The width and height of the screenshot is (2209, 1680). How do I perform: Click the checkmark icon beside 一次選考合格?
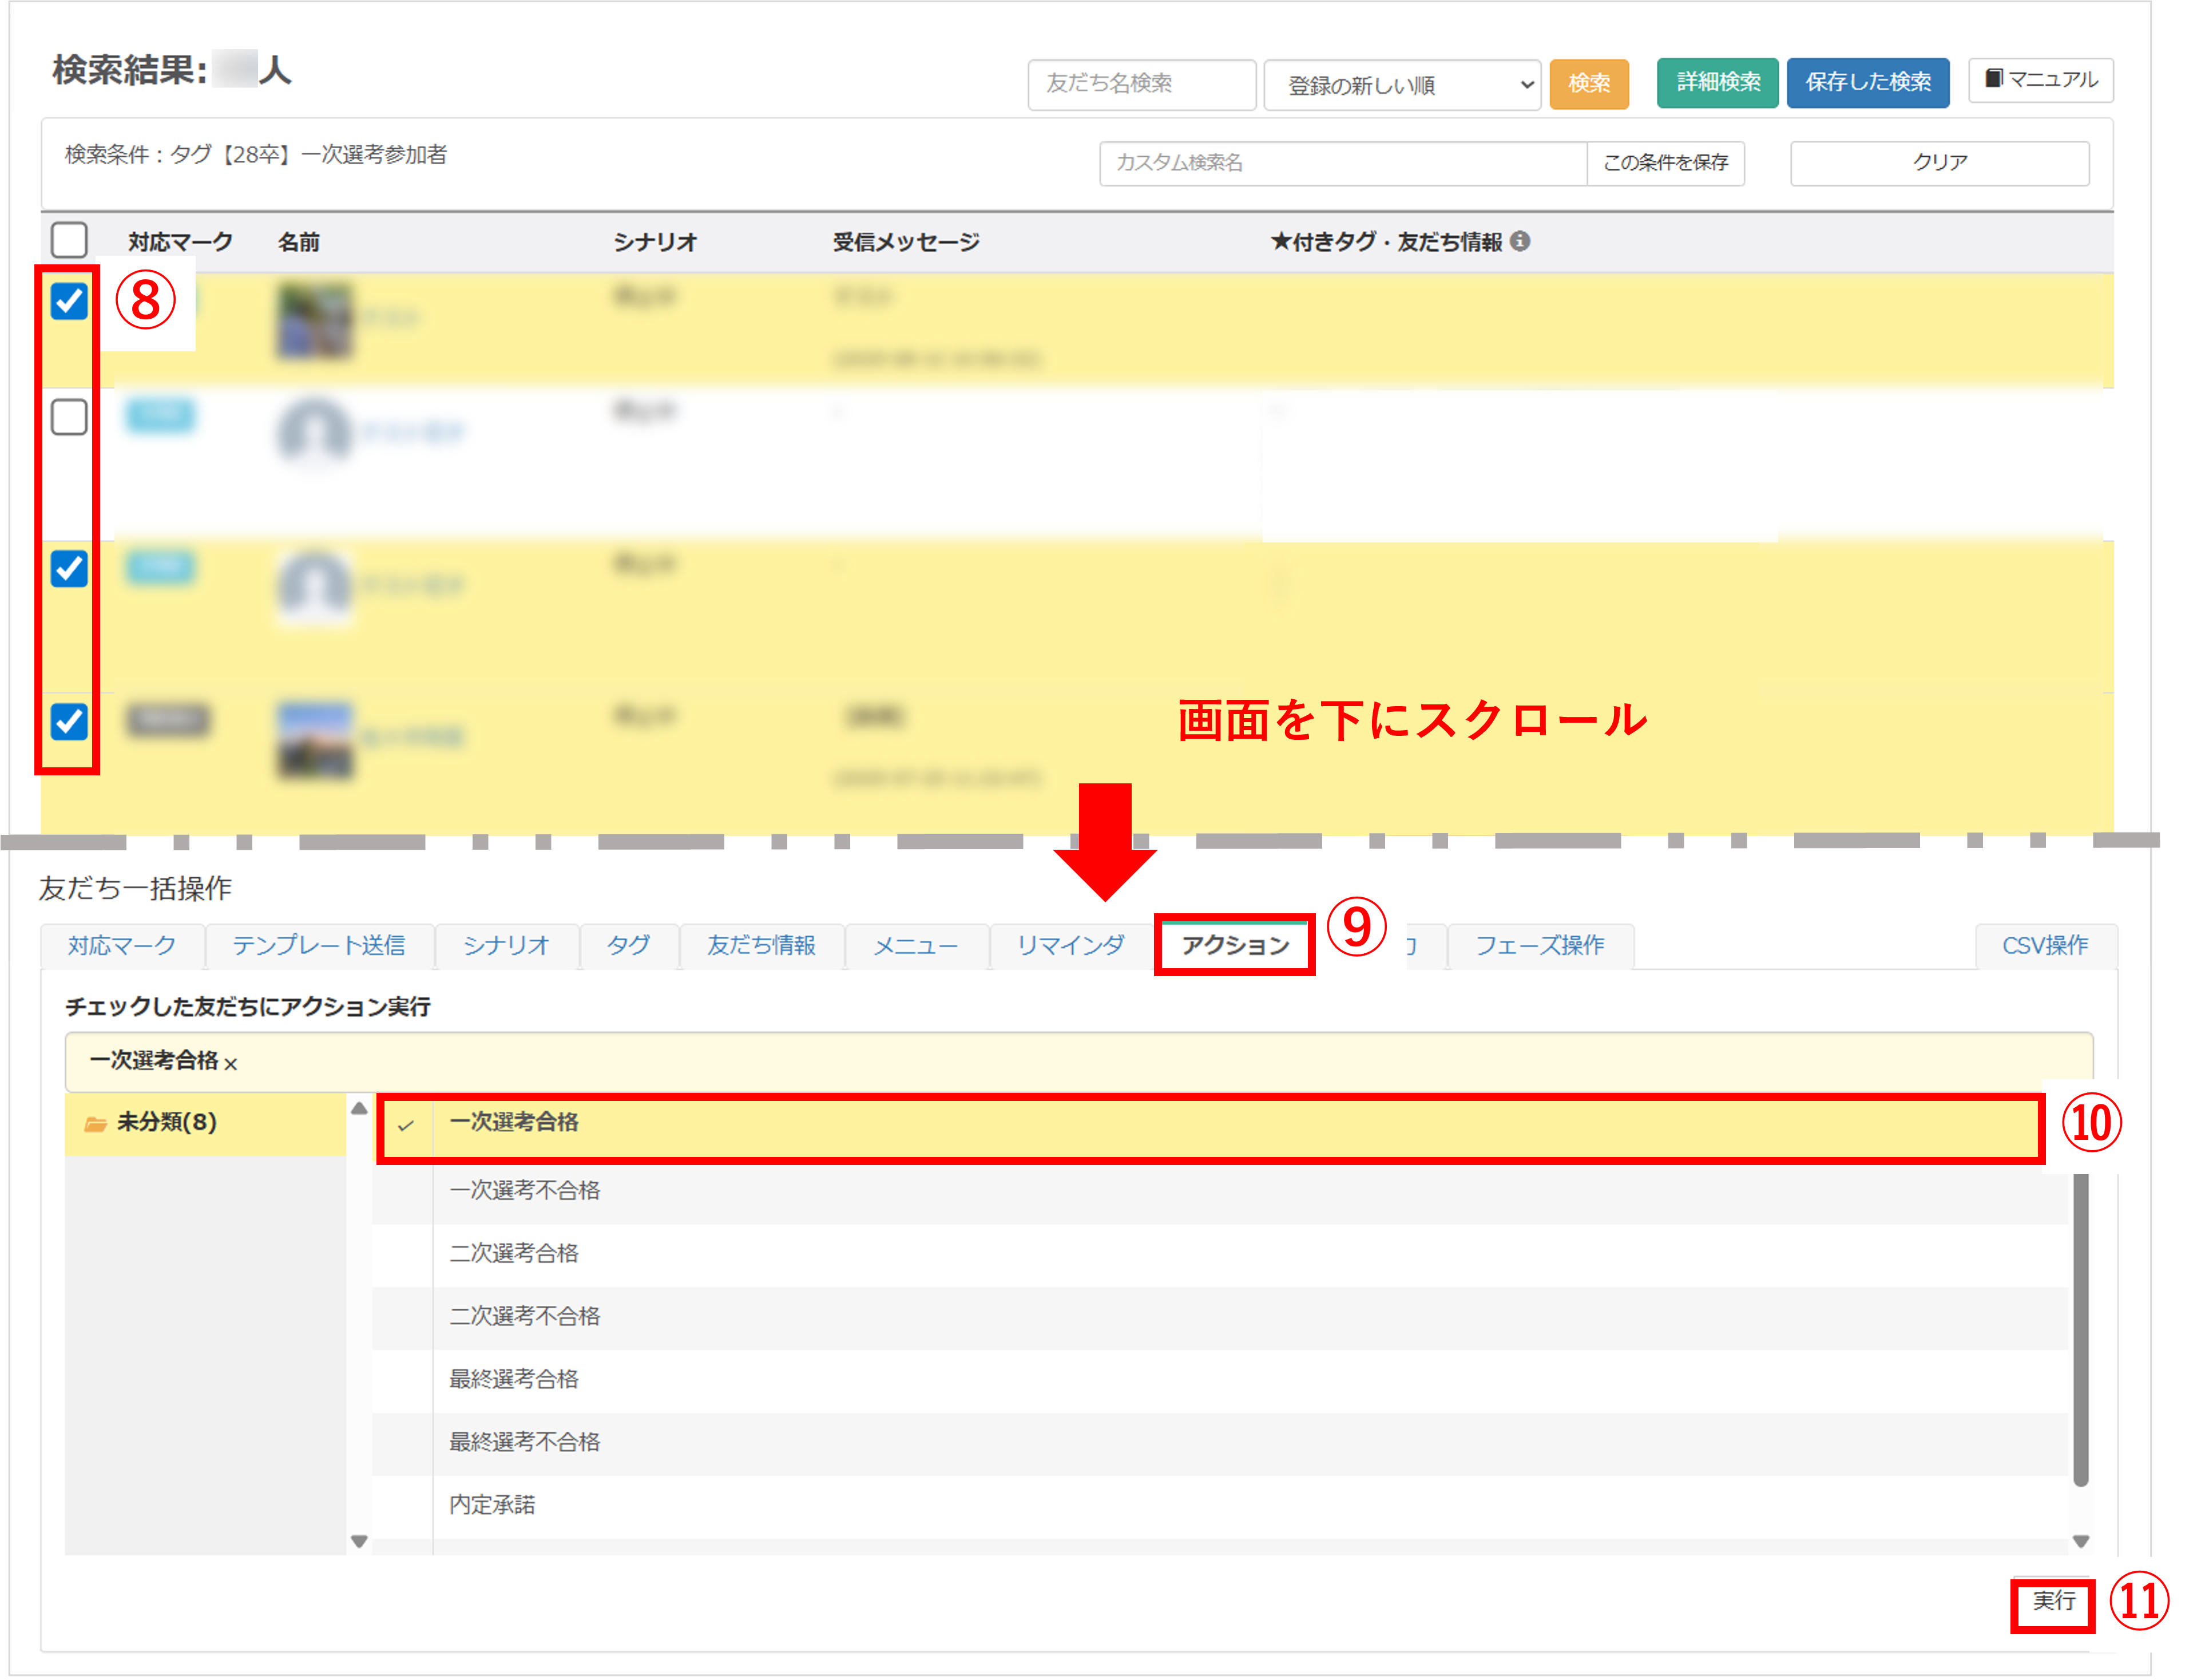[405, 1125]
